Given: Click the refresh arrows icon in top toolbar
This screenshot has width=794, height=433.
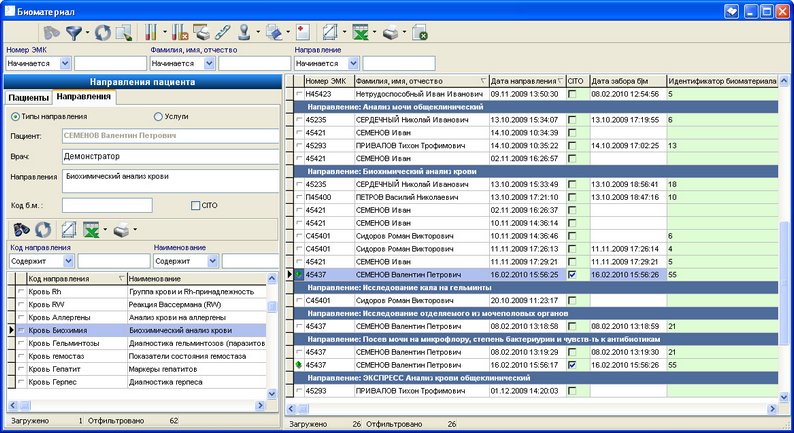Looking at the screenshot, I should [103, 33].
